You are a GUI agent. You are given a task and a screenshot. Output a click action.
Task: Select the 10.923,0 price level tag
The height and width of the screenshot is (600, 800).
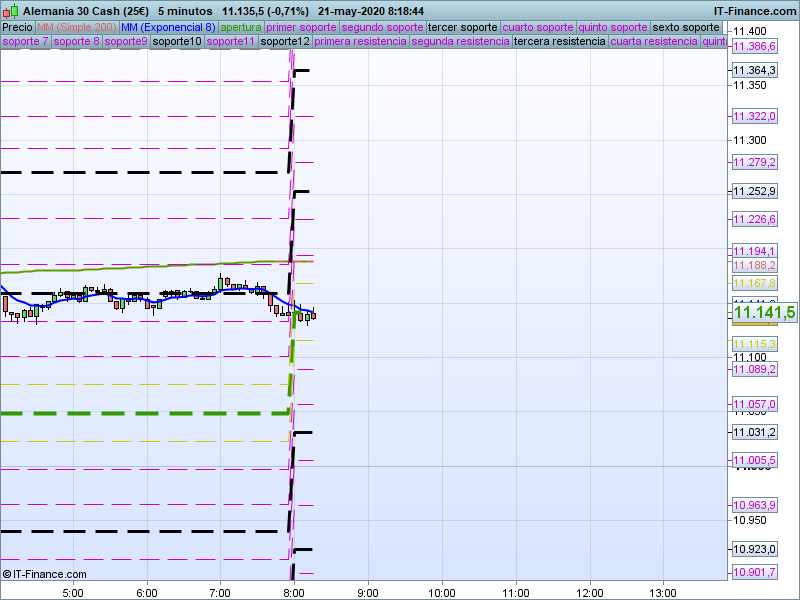[x=754, y=549]
